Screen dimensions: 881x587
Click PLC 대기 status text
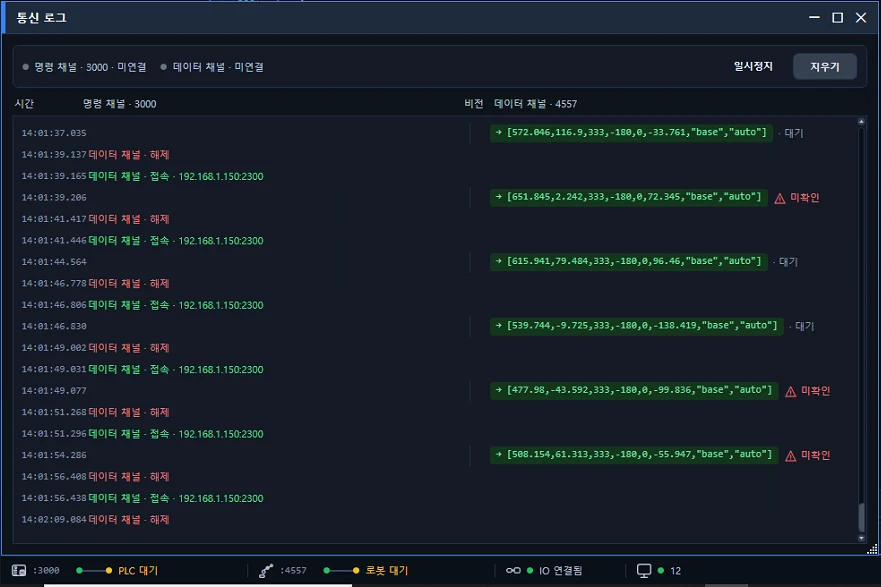click(138, 571)
